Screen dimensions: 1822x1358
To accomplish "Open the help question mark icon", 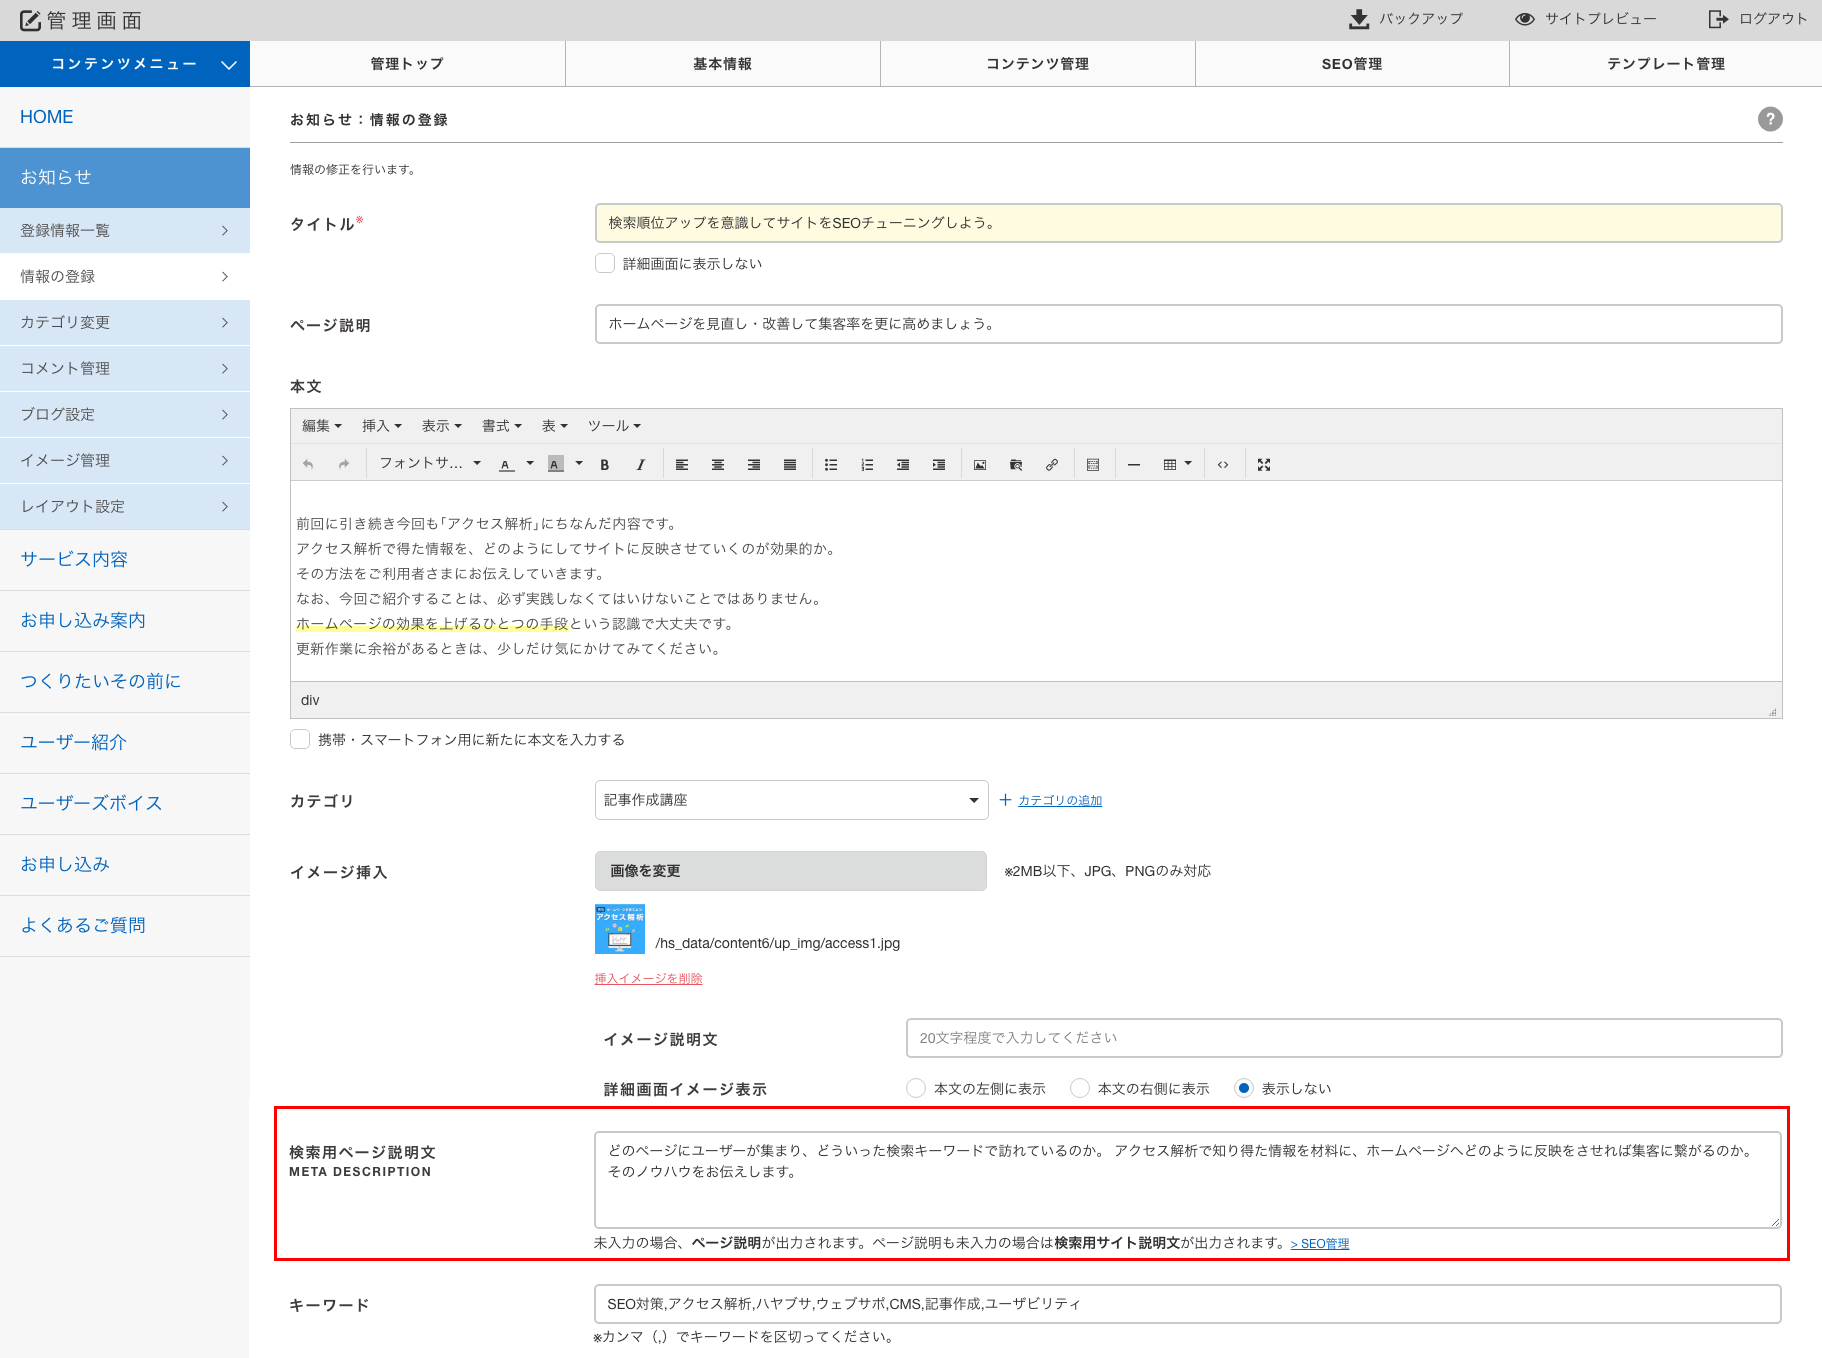I will click(x=1770, y=119).
